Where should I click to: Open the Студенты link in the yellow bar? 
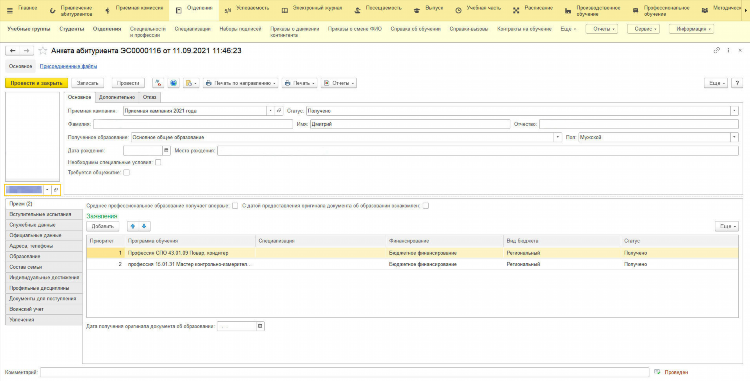pyautogui.click(x=72, y=29)
